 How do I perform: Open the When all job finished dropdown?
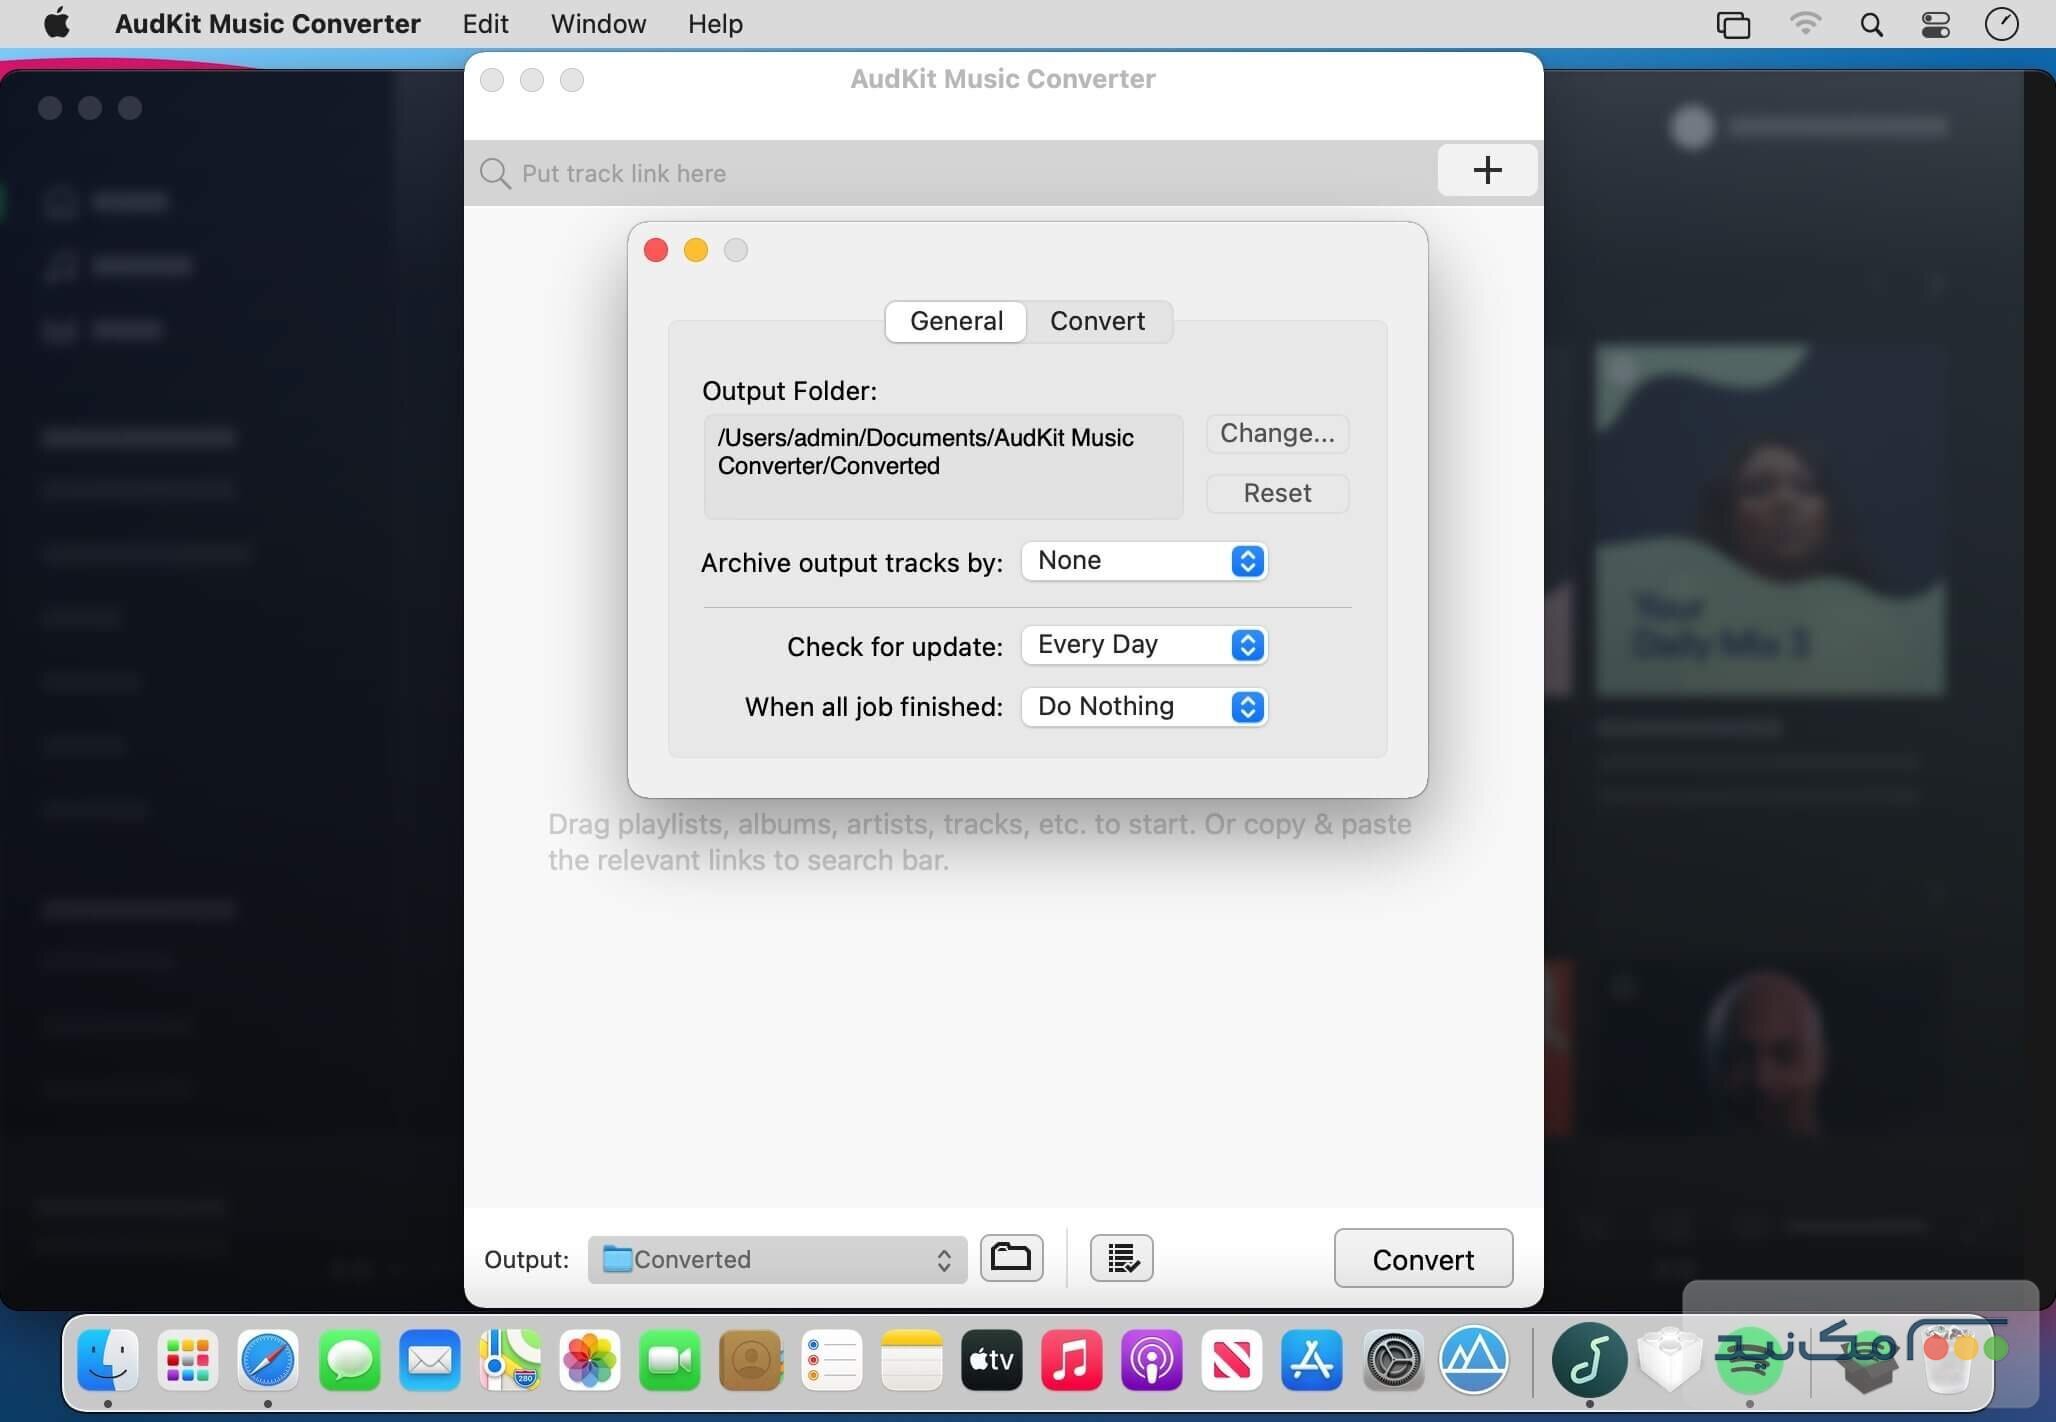(x=1144, y=707)
